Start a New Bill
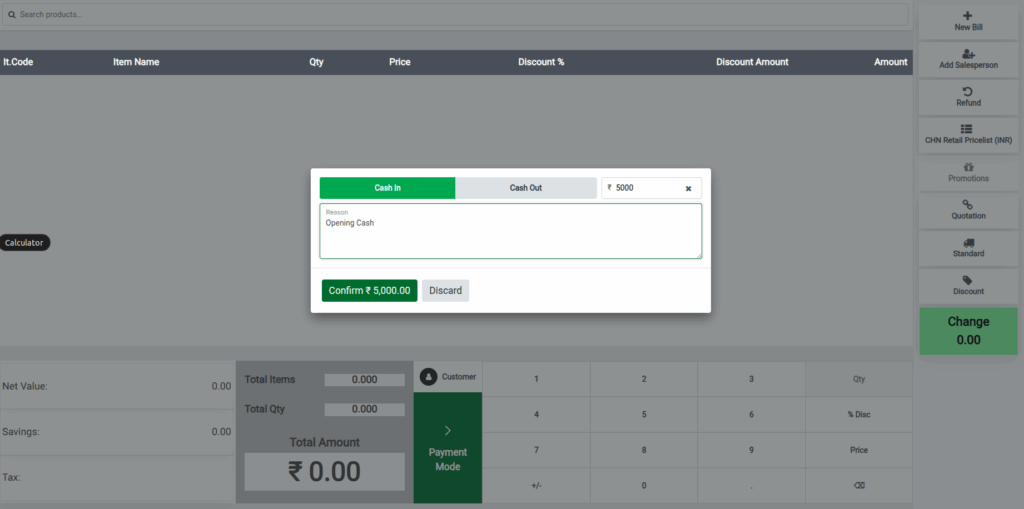 [968, 22]
